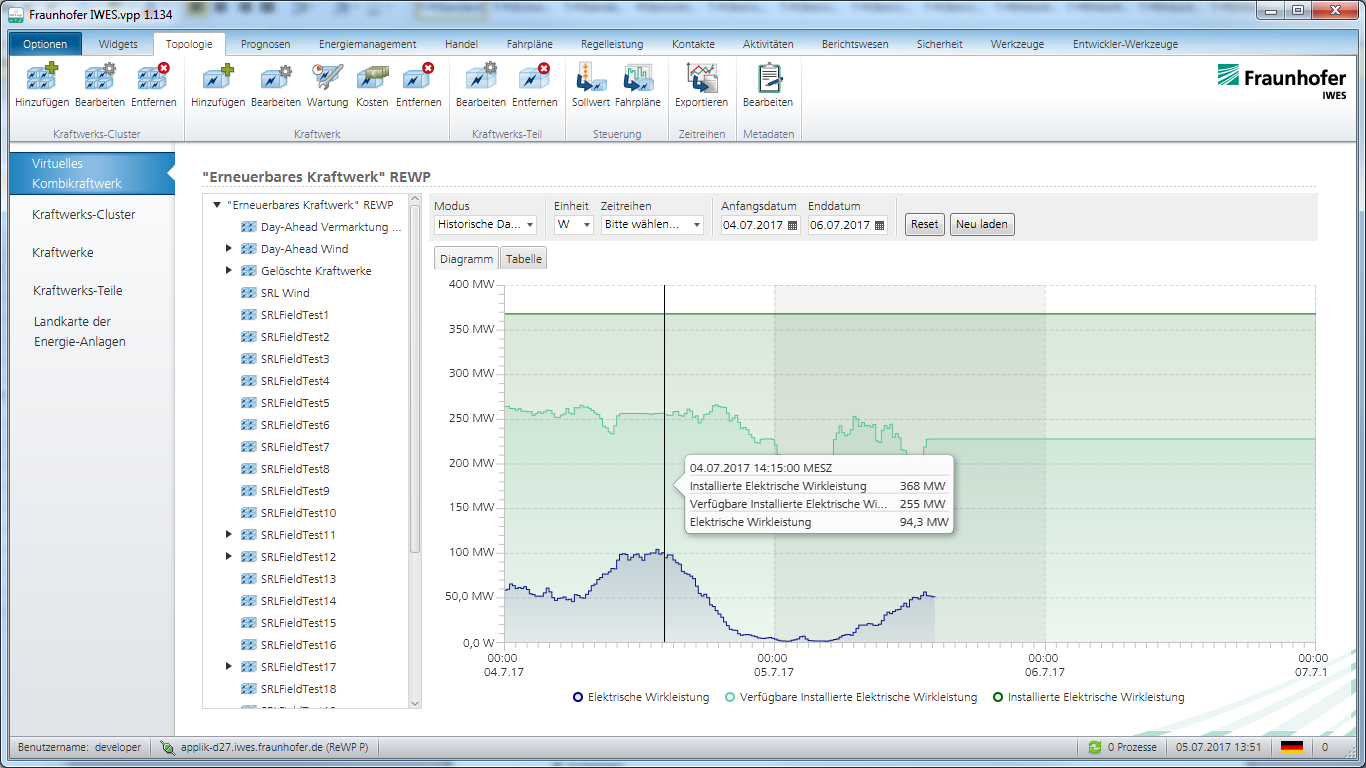Open the Modus dropdown
The width and height of the screenshot is (1366, 768).
coord(486,225)
